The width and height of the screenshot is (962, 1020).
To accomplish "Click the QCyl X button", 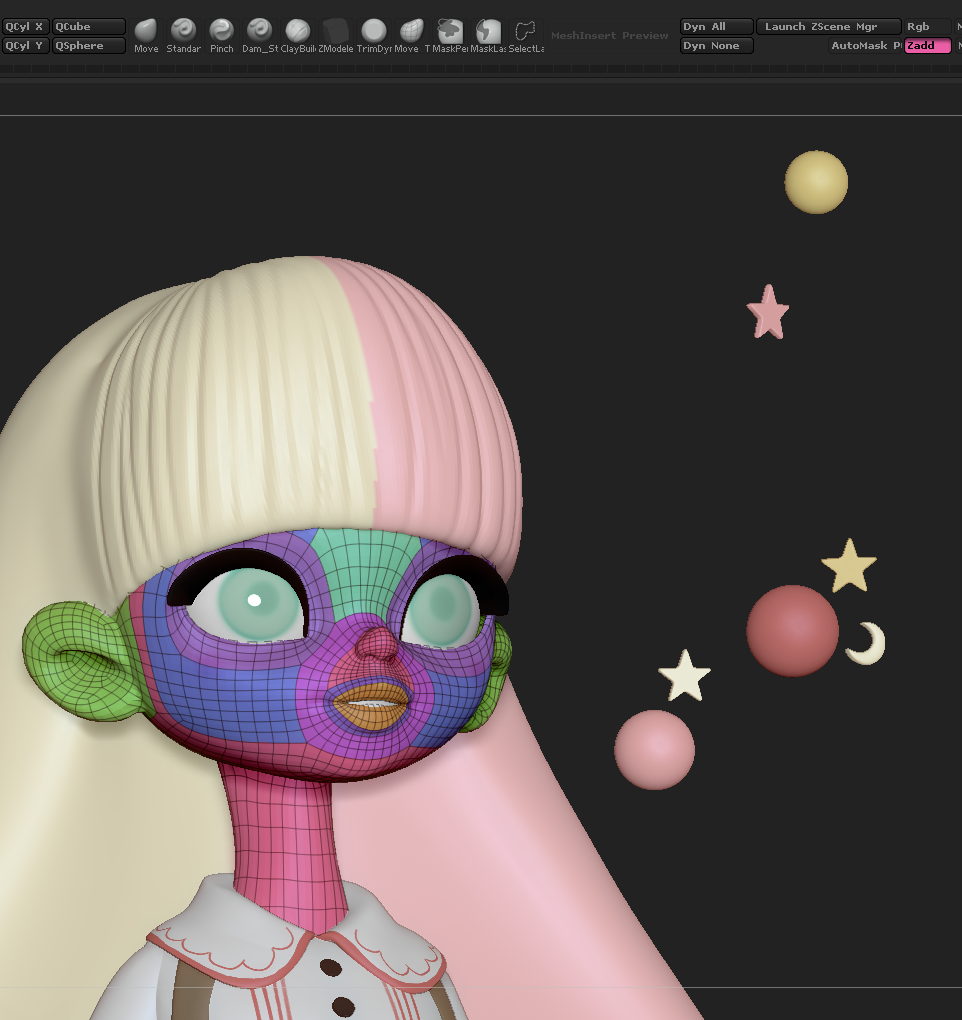I will coord(25,27).
